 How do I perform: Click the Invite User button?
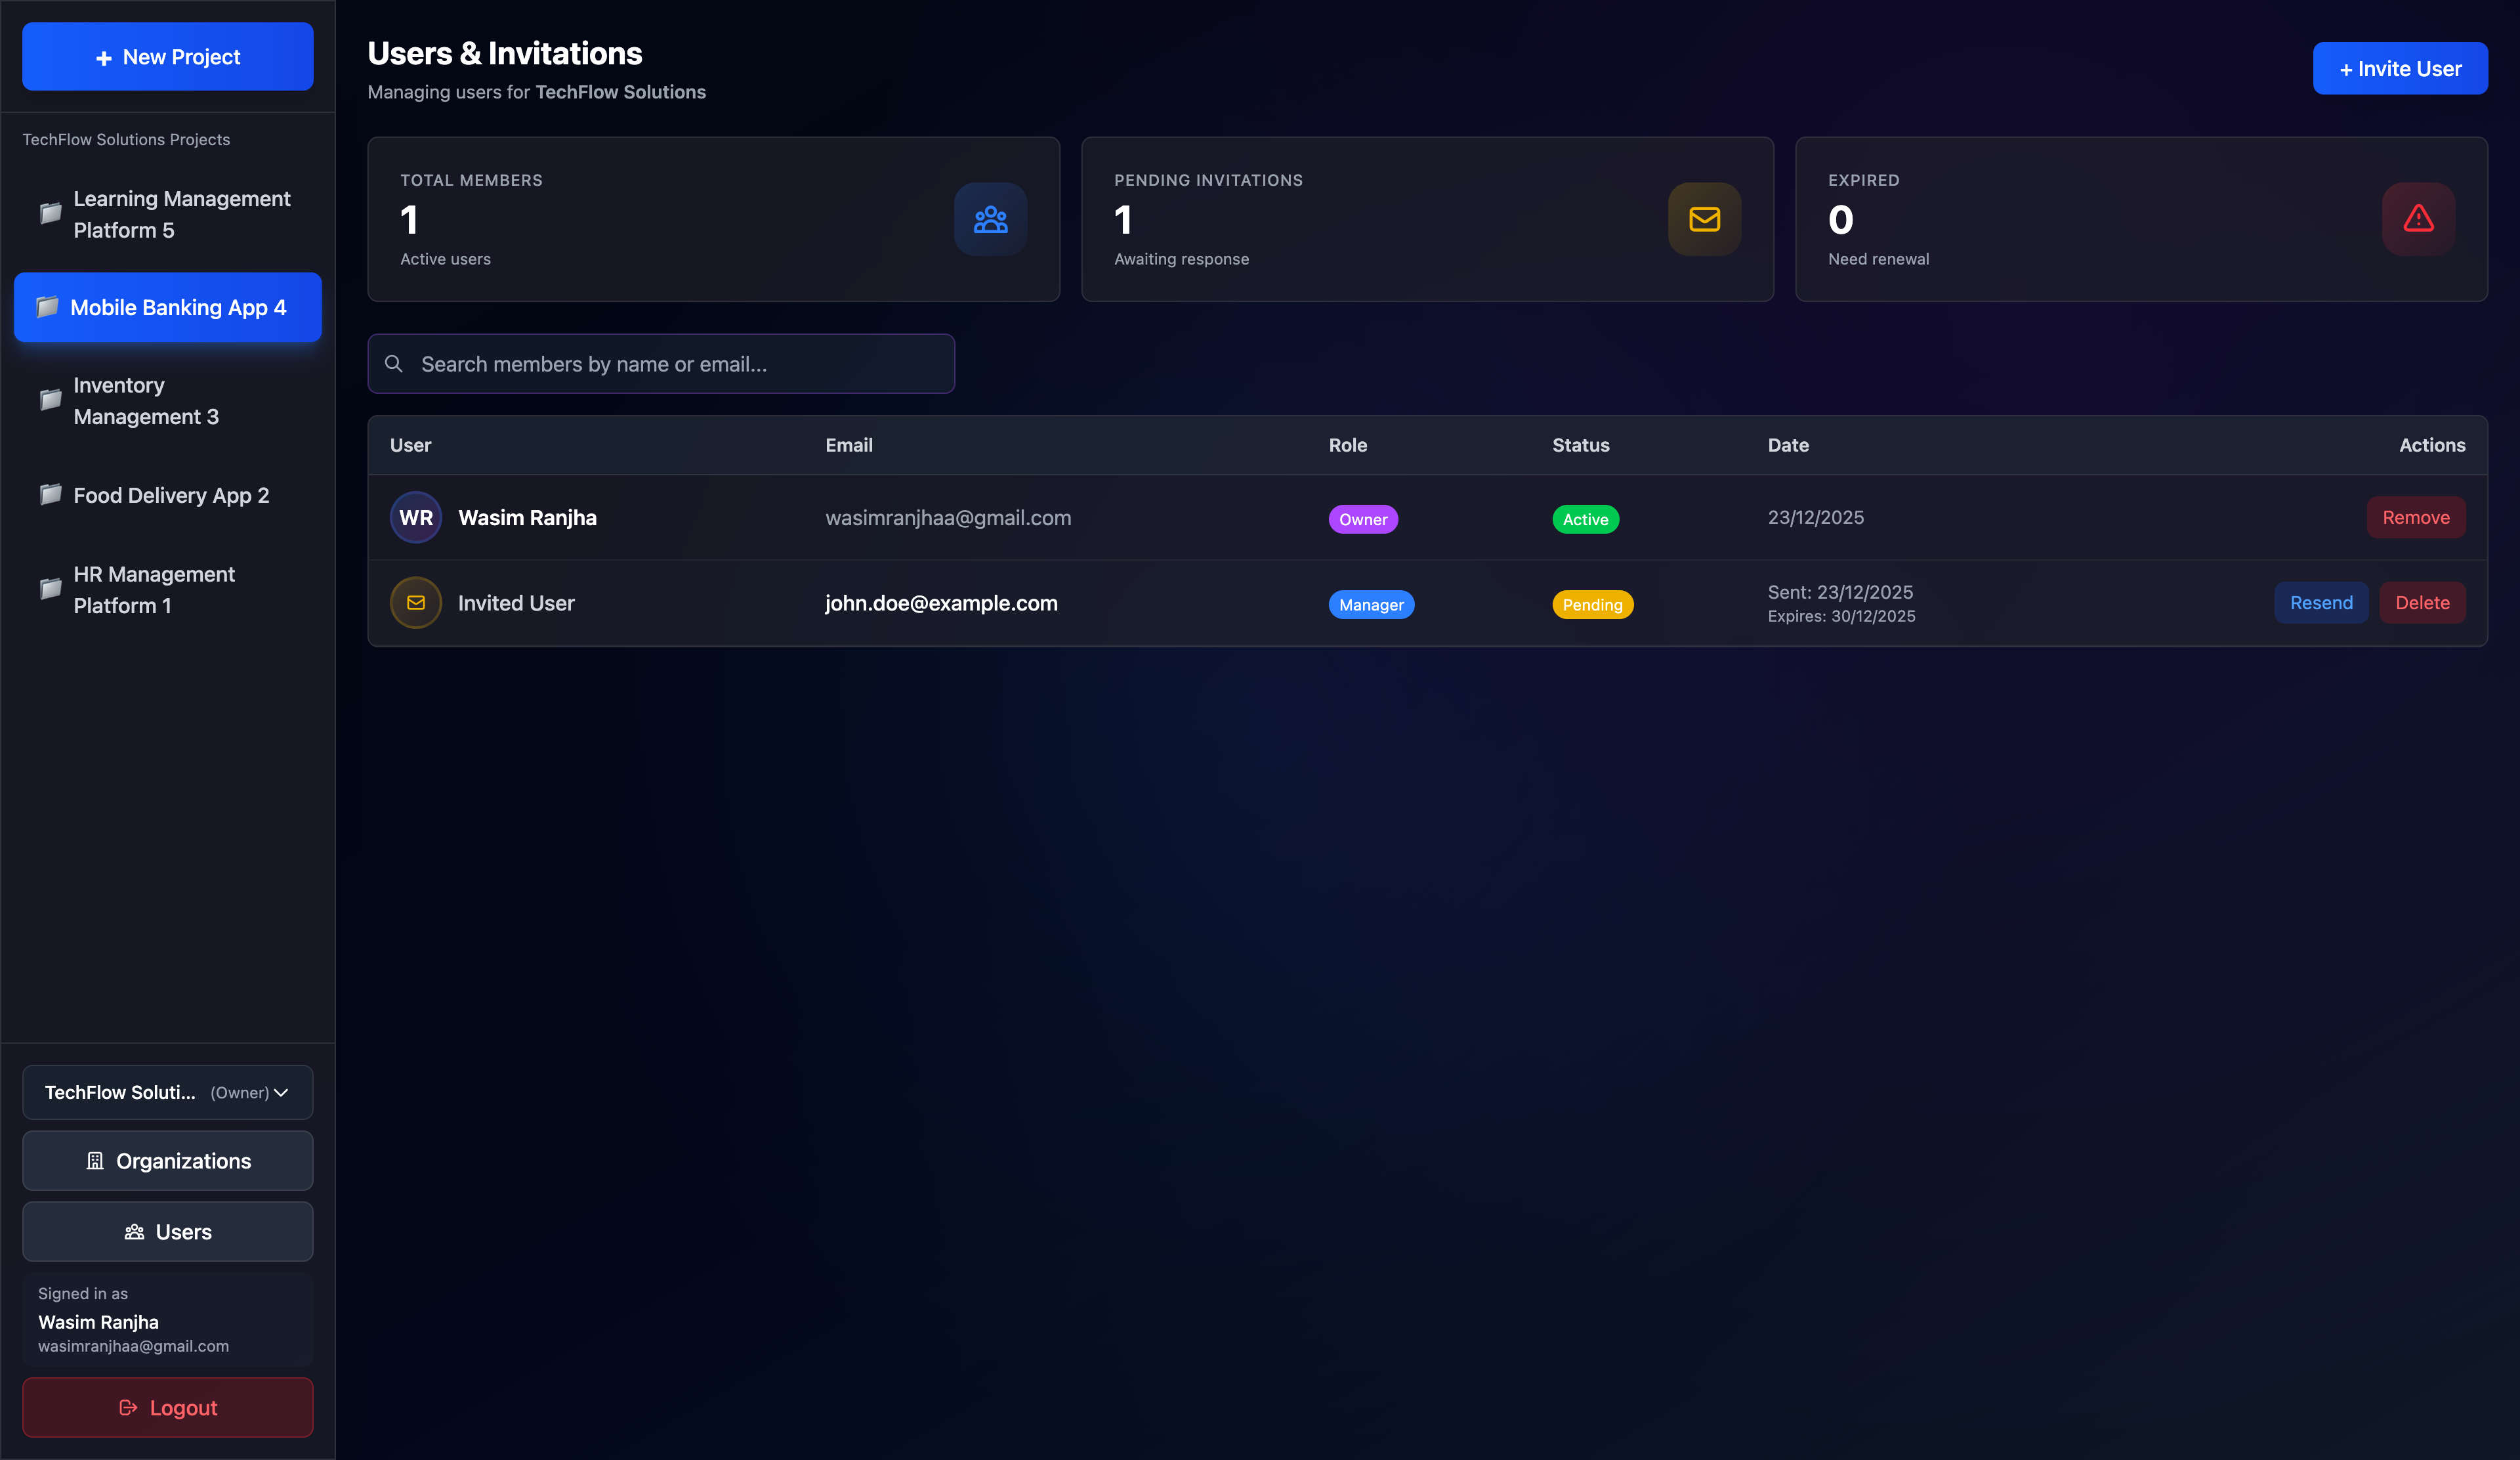(2400, 68)
